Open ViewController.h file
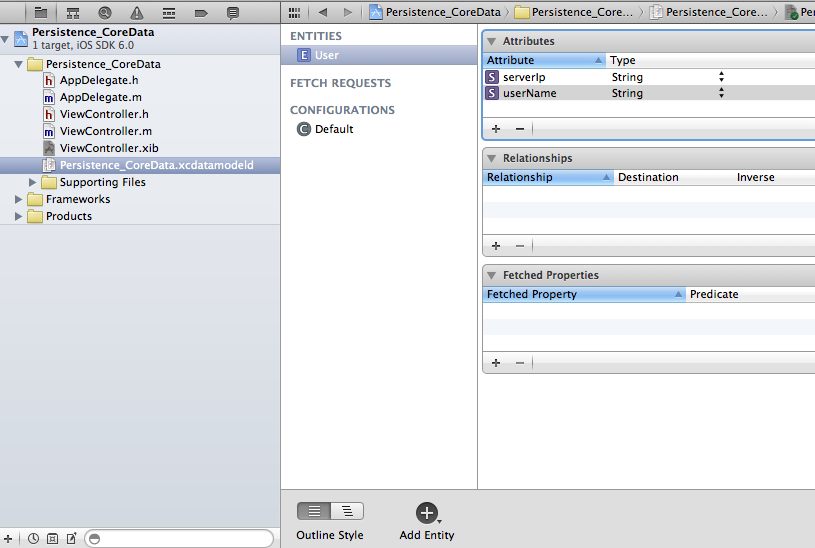This screenshot has height=548, width=815. [x=104, y=114]
